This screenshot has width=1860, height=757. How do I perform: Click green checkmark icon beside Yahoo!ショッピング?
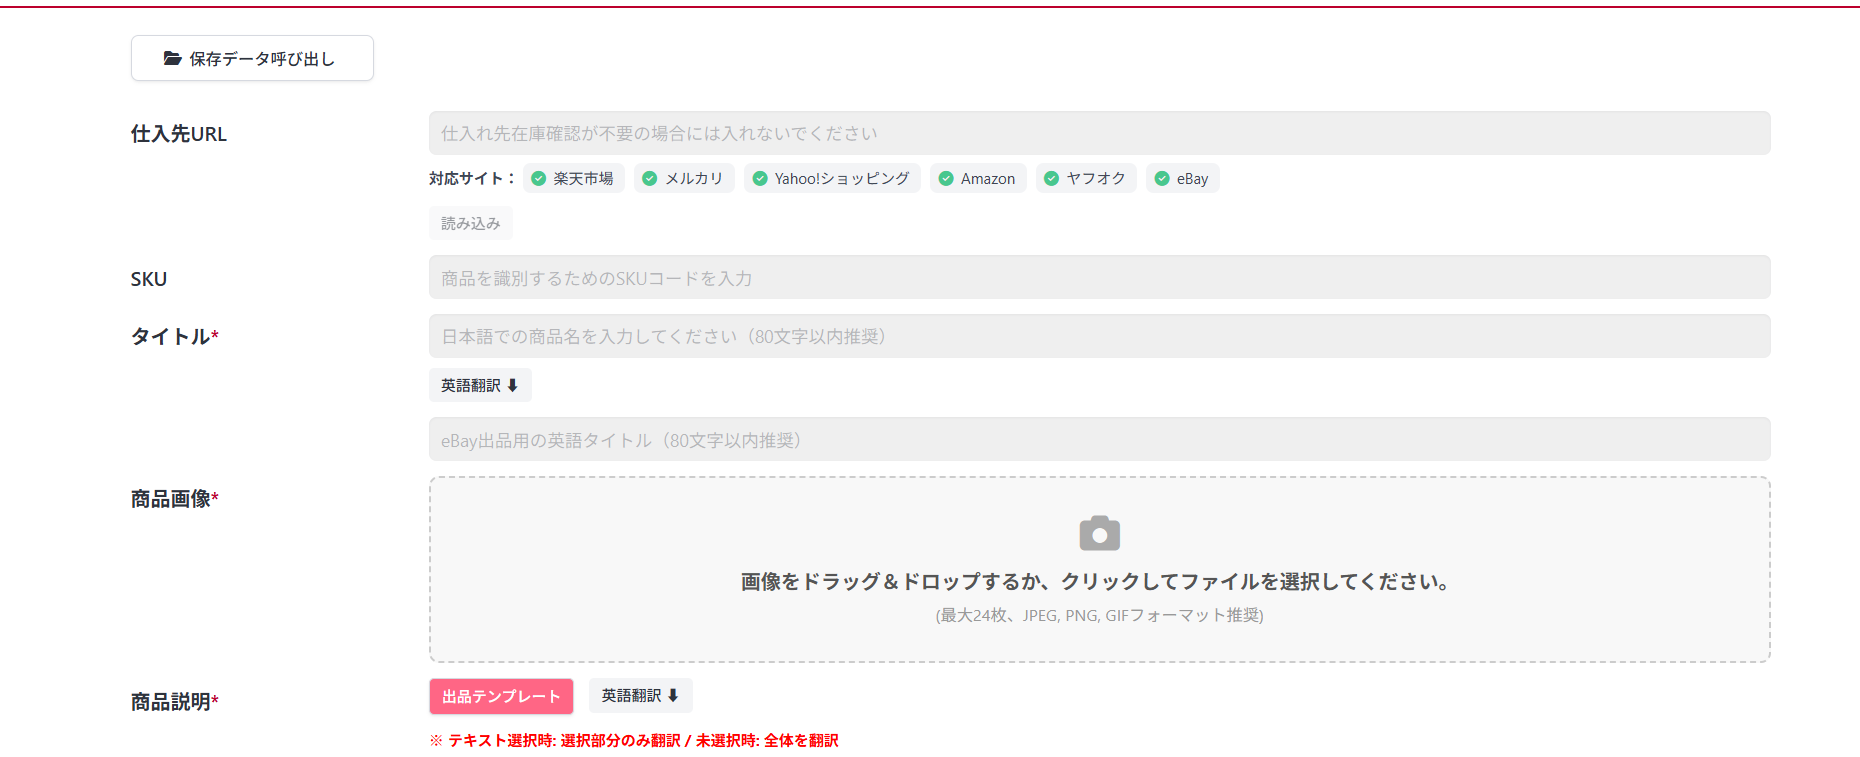point(760,179)
